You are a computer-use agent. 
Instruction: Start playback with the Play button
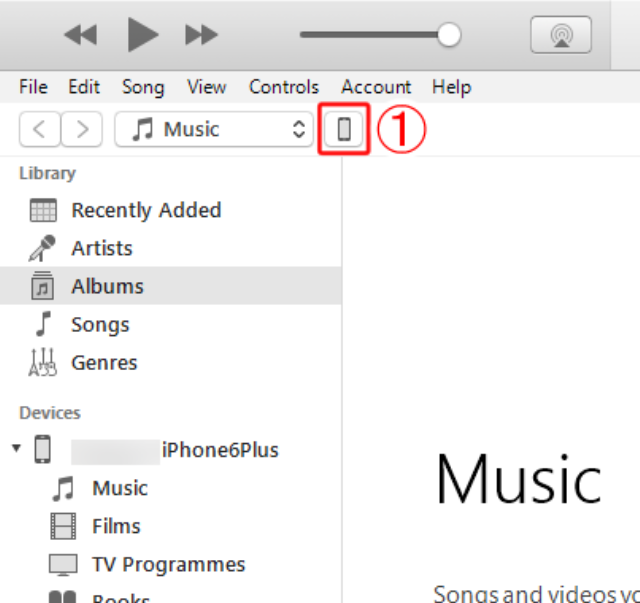click(x=143, y=35)
